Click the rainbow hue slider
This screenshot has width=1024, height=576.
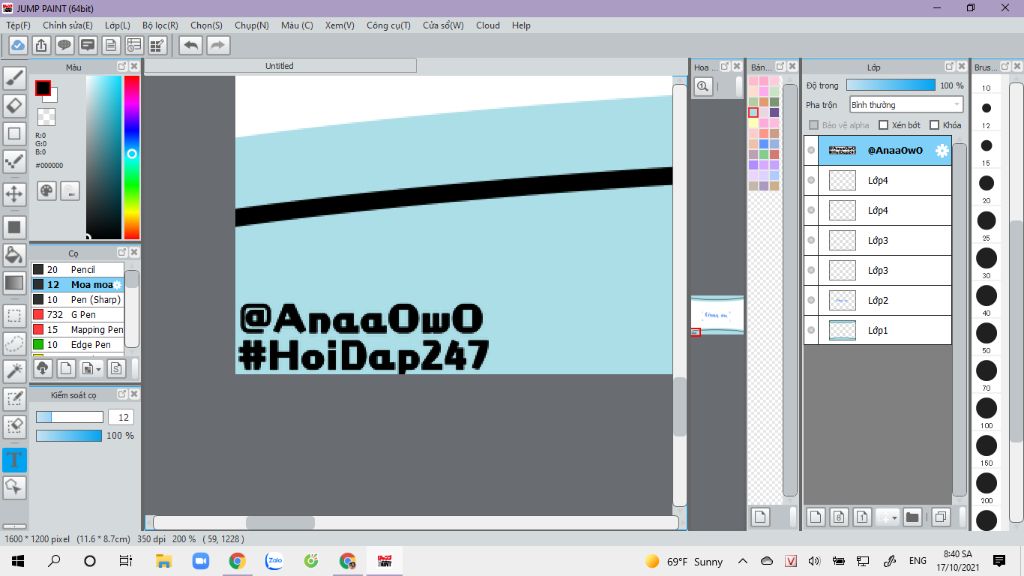click(132, 157)
